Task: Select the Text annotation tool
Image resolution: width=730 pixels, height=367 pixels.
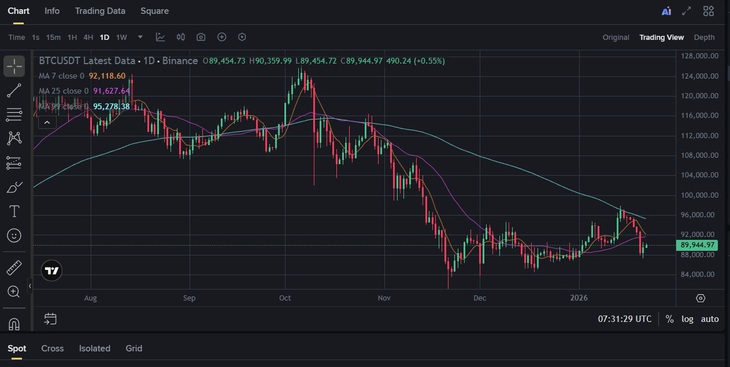Action: tap(14, 211)
